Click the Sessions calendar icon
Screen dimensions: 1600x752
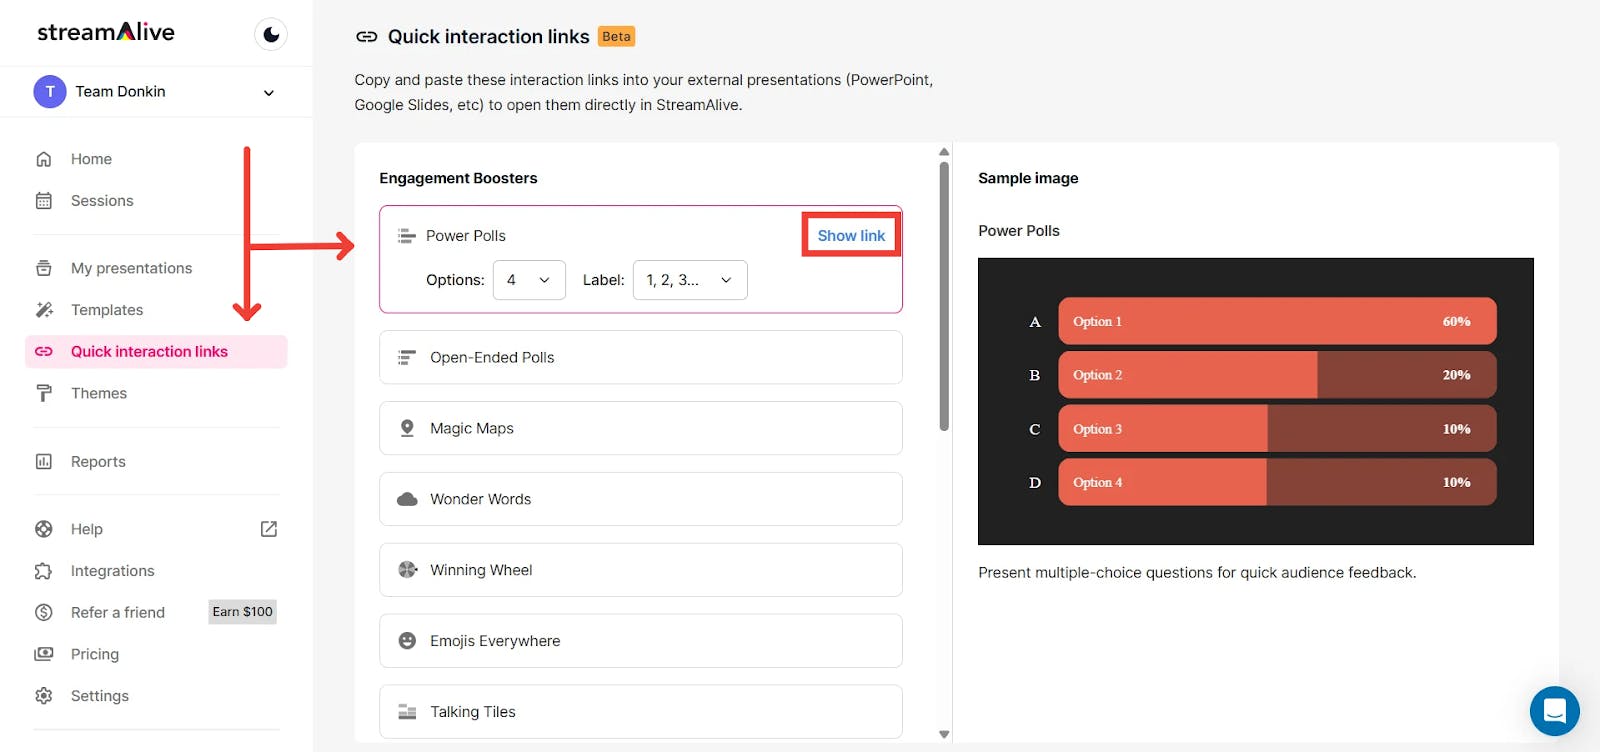point(44,201)
